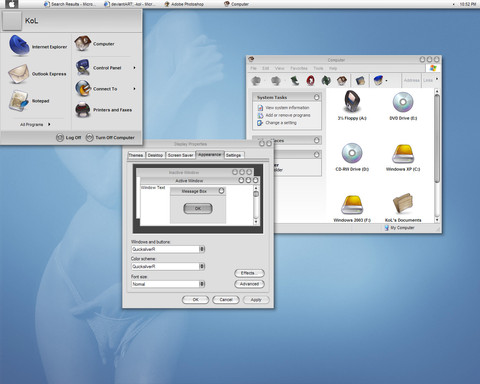Click OK in Display Properties dialog
Viewport: 480px width, 384px height.
click(195, 300)
